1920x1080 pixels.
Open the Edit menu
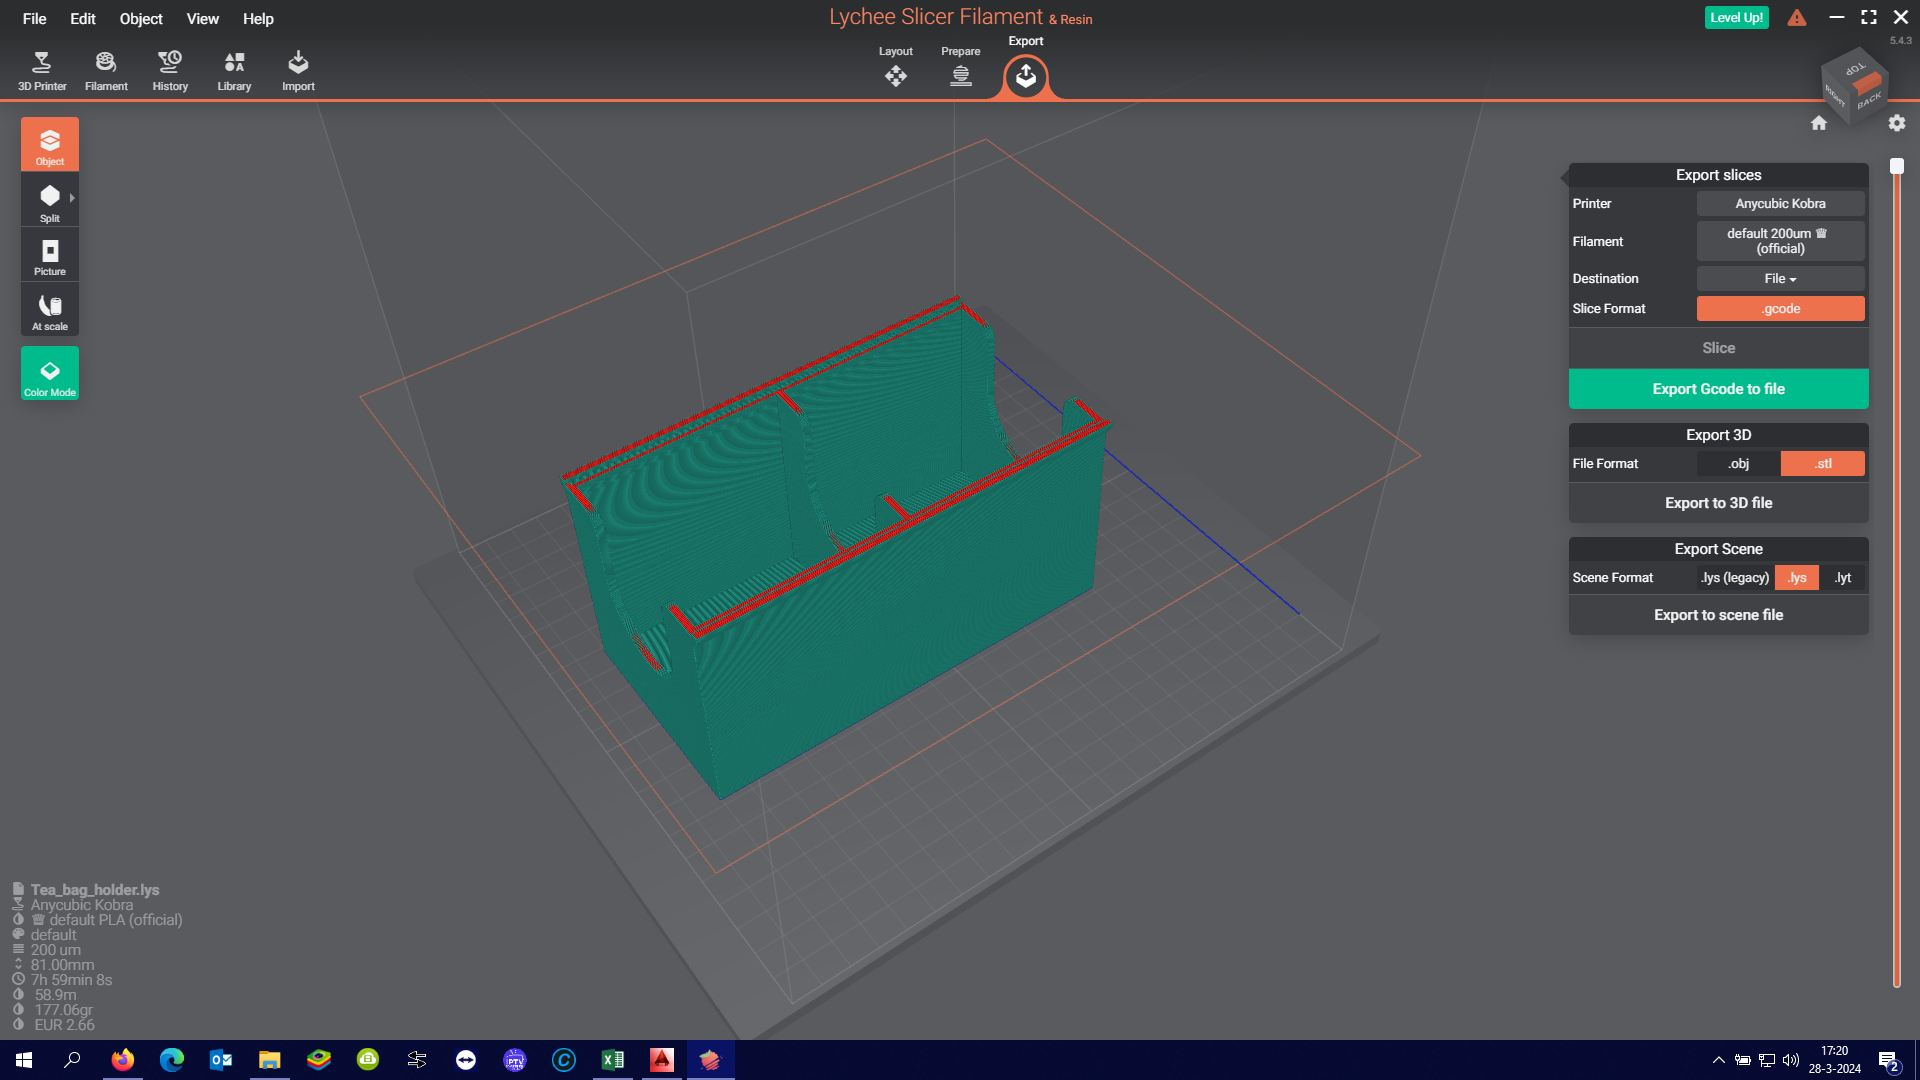click(x=83, y=19)
